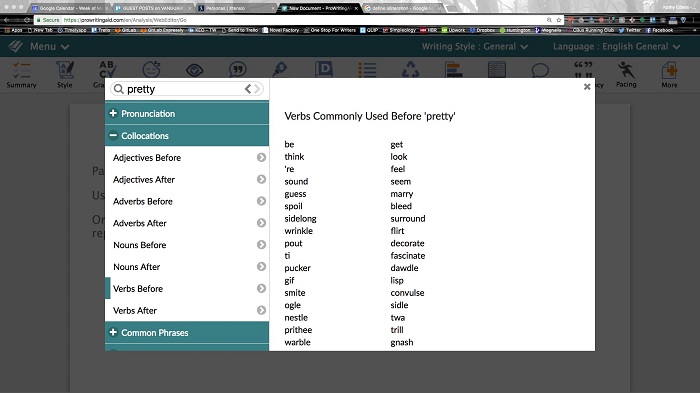This screenshot has width=700, height=393.
Task: Select Nouns After in Collocations
Action: [x=187, y=267]
